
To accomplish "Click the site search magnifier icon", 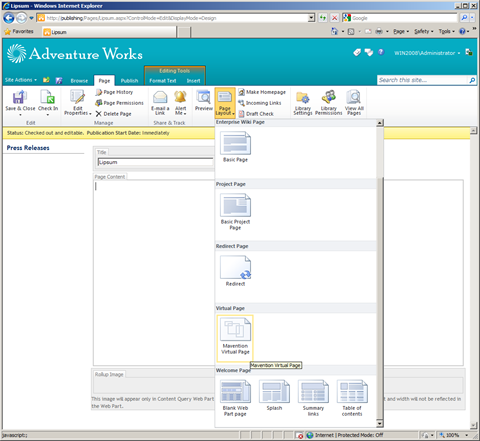I will pos(472,80).
